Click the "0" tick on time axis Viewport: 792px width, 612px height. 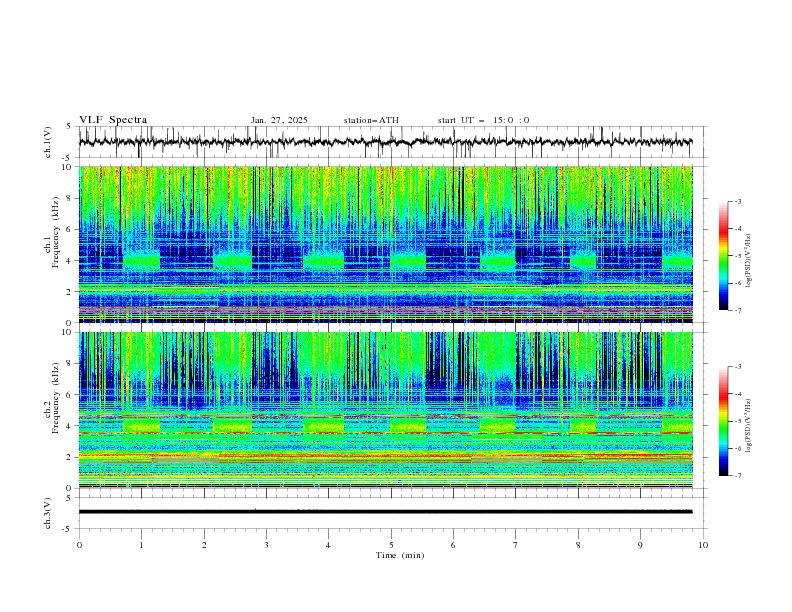click(x=79, y=545)
